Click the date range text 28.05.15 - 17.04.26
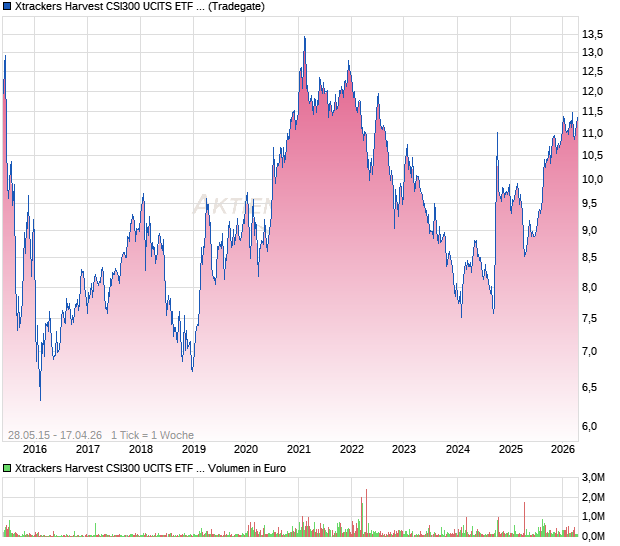Viewport: 620px width, 546px height. [x=55, y=435]
